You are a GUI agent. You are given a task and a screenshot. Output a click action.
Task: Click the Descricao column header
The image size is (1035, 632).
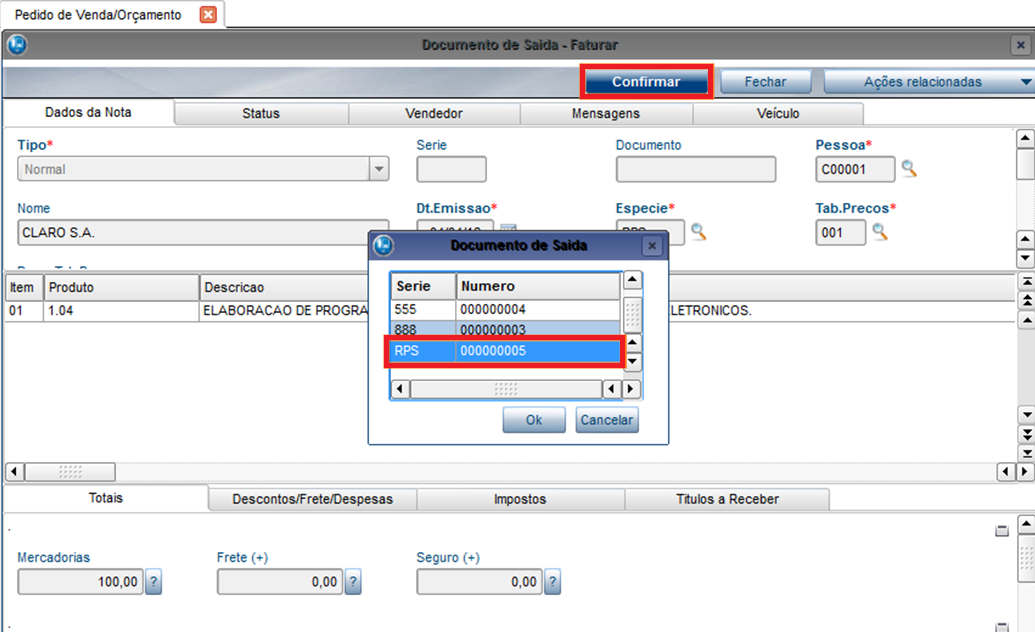coord(284,288)
